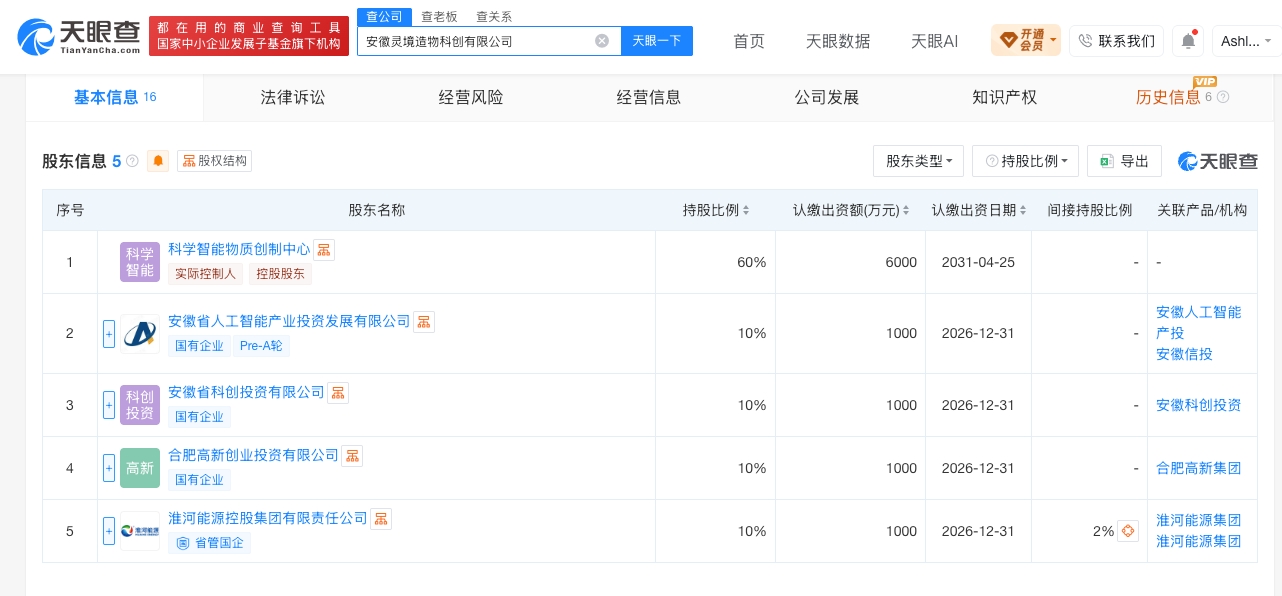Click the 导出 export button
This screenshot has height=596, width=1282.
point(1124,161)
